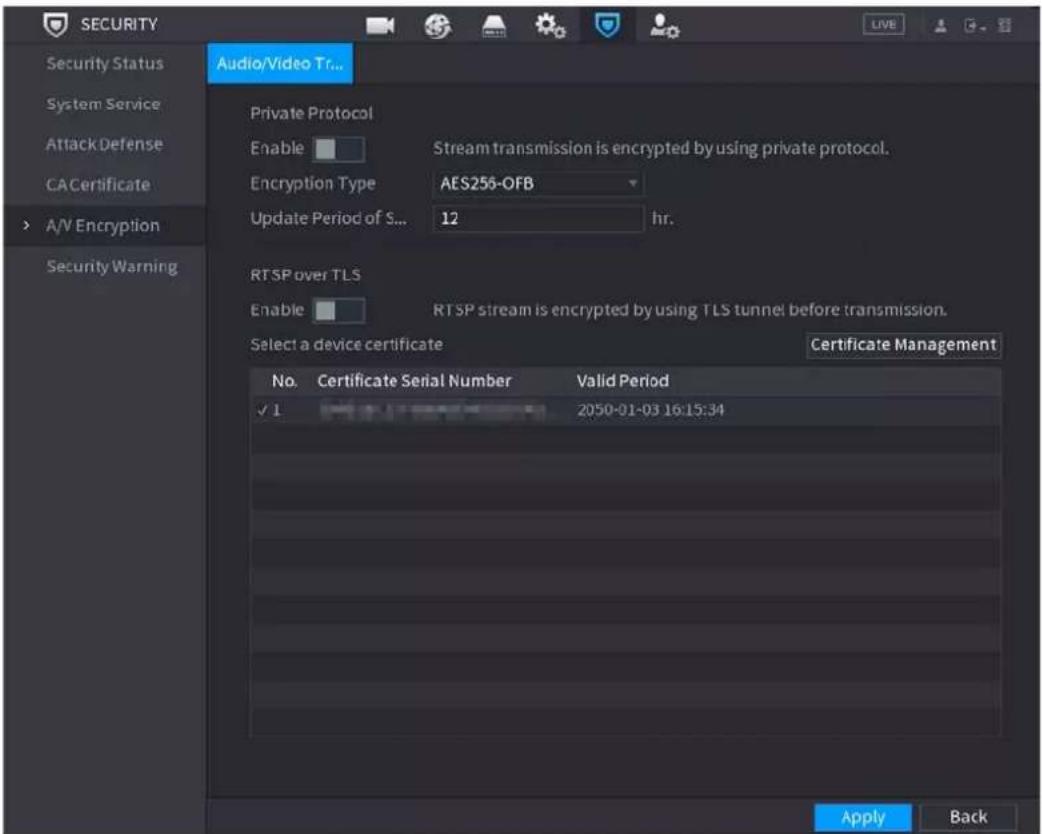Viewport: 1042px width, 834px height.
Task: Click the SECURITY shield logo in header
Action: pos(55,25)
